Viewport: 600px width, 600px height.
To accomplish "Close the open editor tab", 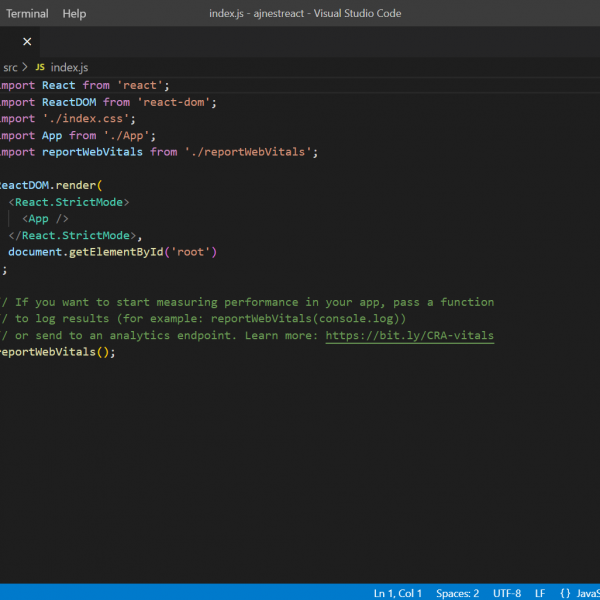I will (x=27, y=42).
